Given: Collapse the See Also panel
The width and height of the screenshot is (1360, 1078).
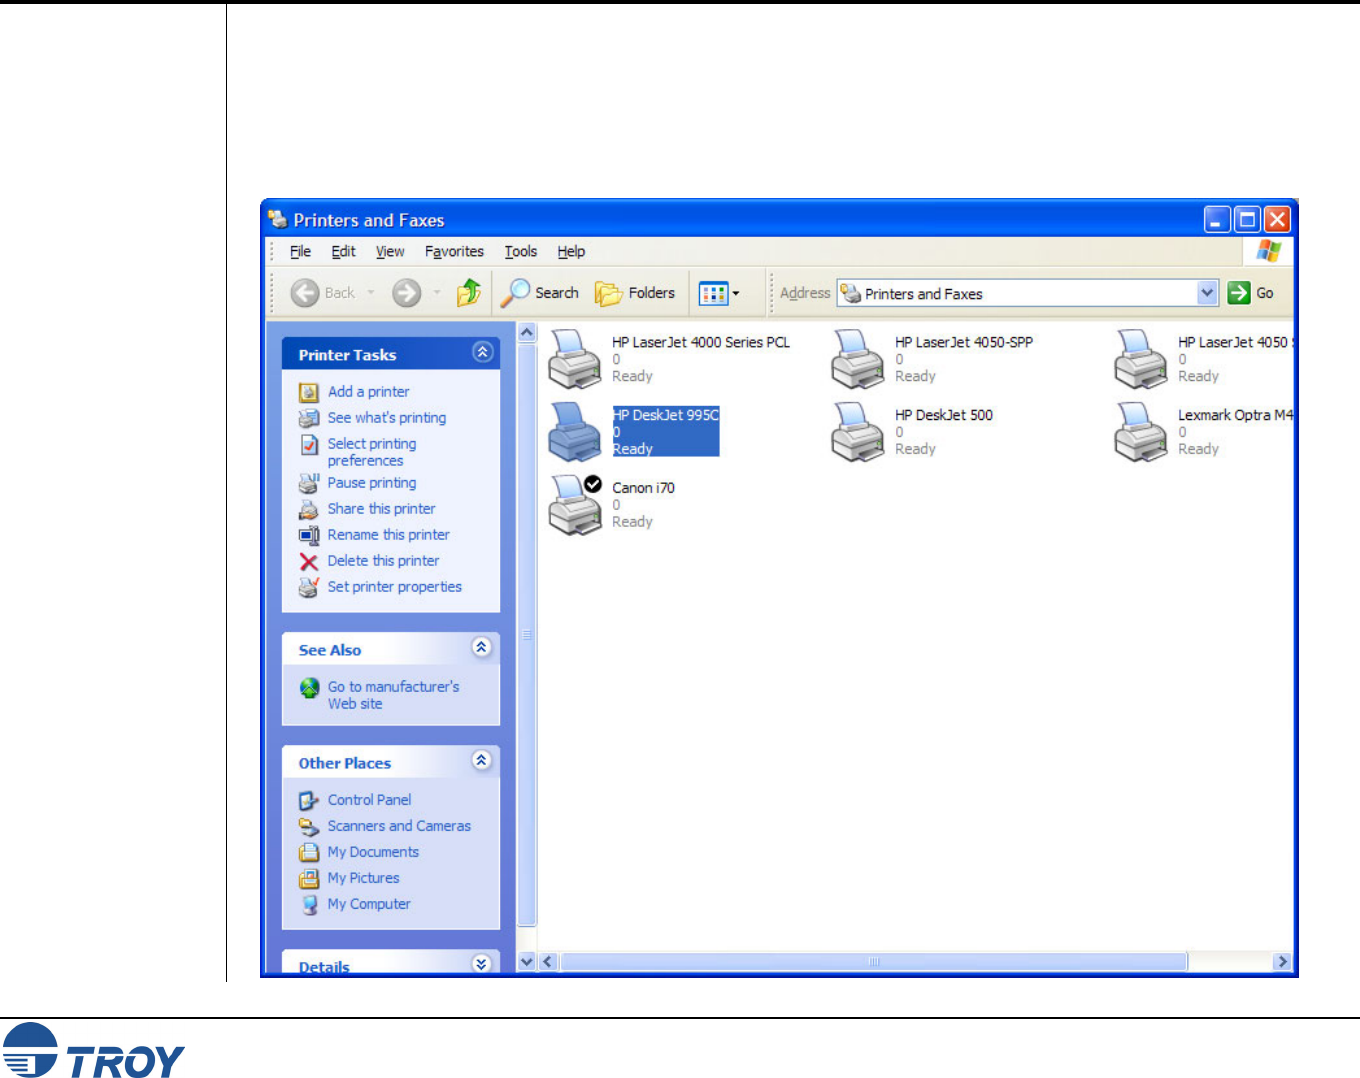Looking at the screenshot, I should point(482,647).
